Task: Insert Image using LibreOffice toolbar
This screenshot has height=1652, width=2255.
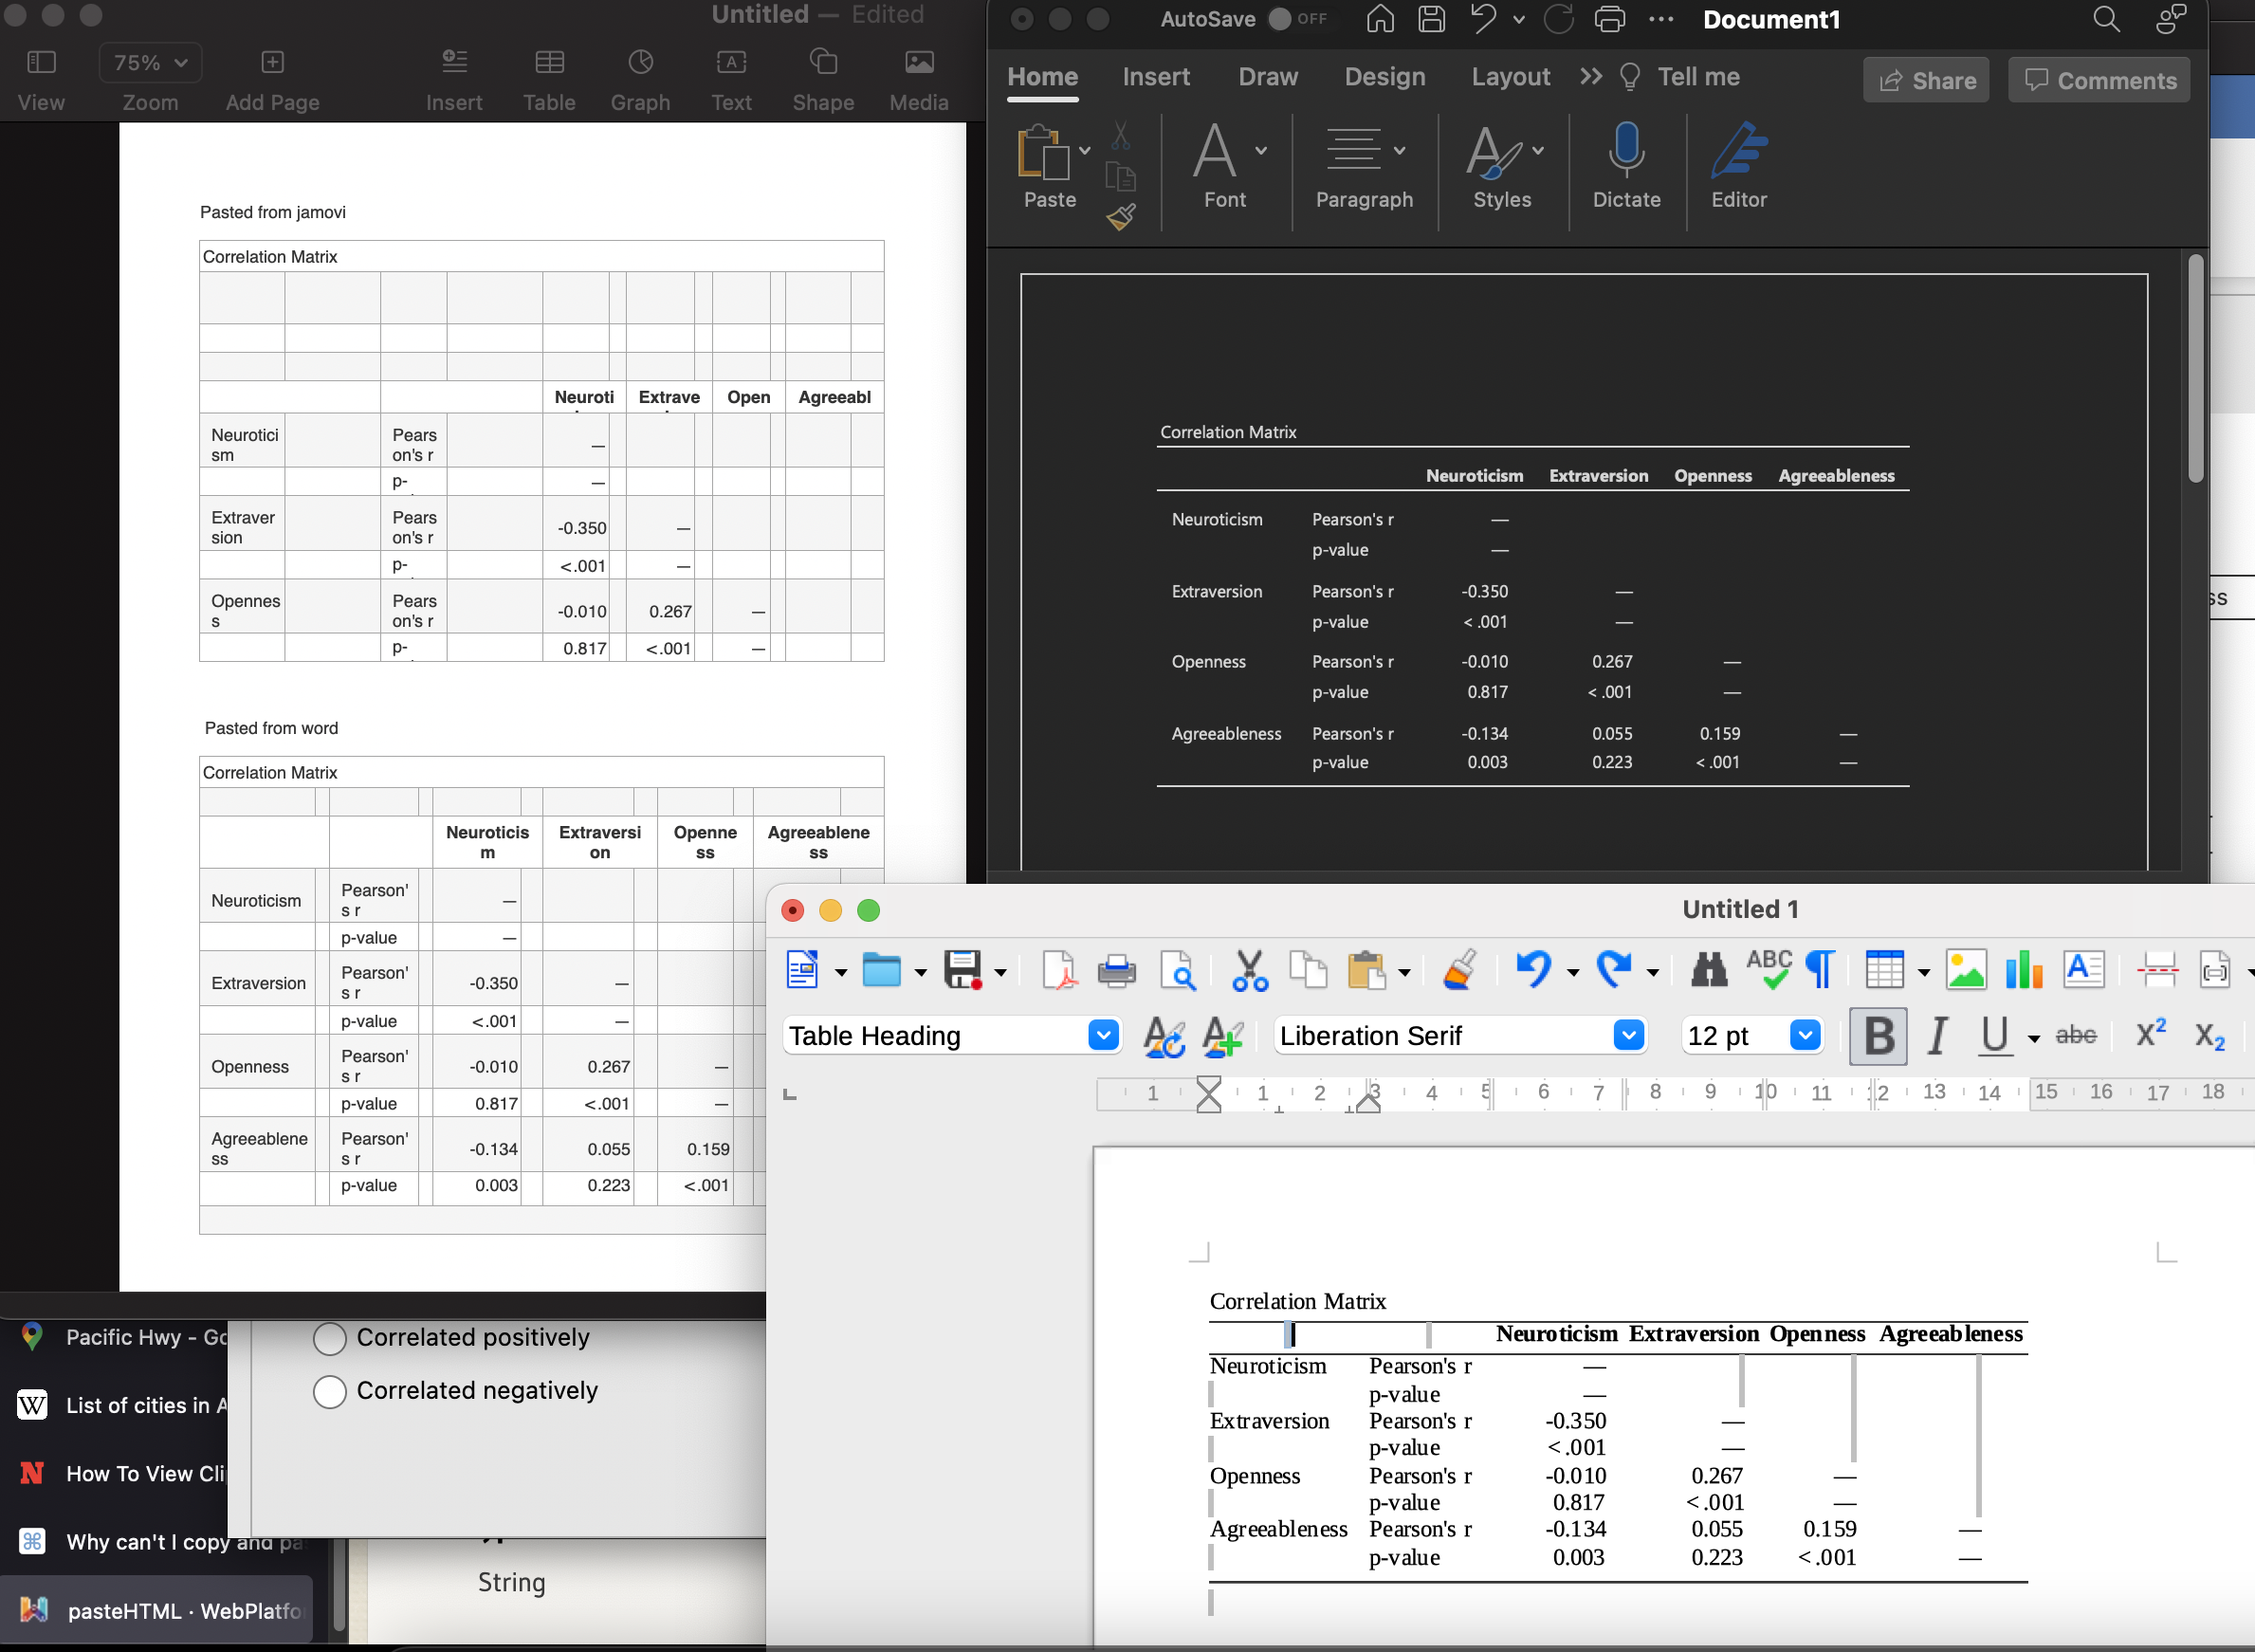Action: coord(1965,969)
